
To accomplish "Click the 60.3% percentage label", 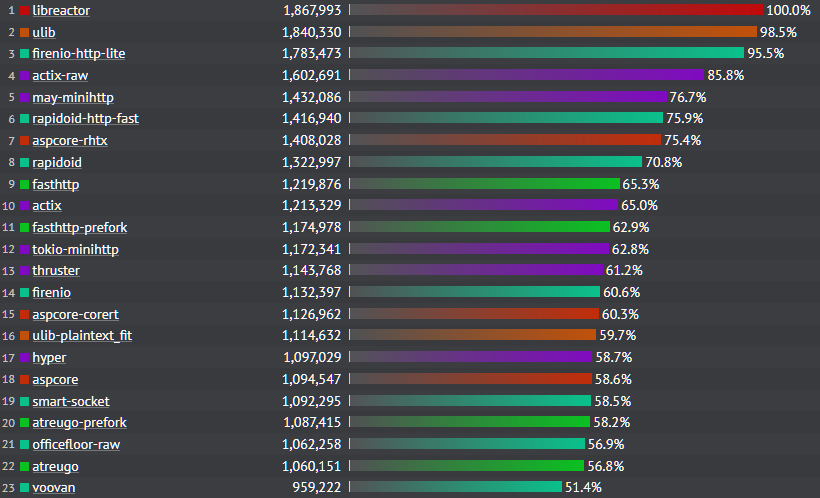I will (620, 315).
